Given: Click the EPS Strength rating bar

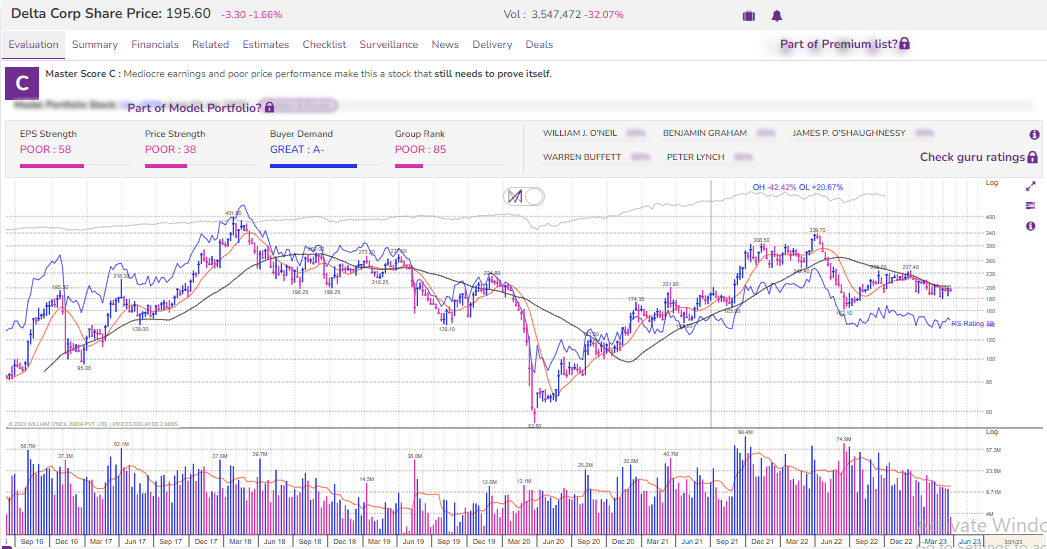Looking at the screenshot, I should point(52,166).
